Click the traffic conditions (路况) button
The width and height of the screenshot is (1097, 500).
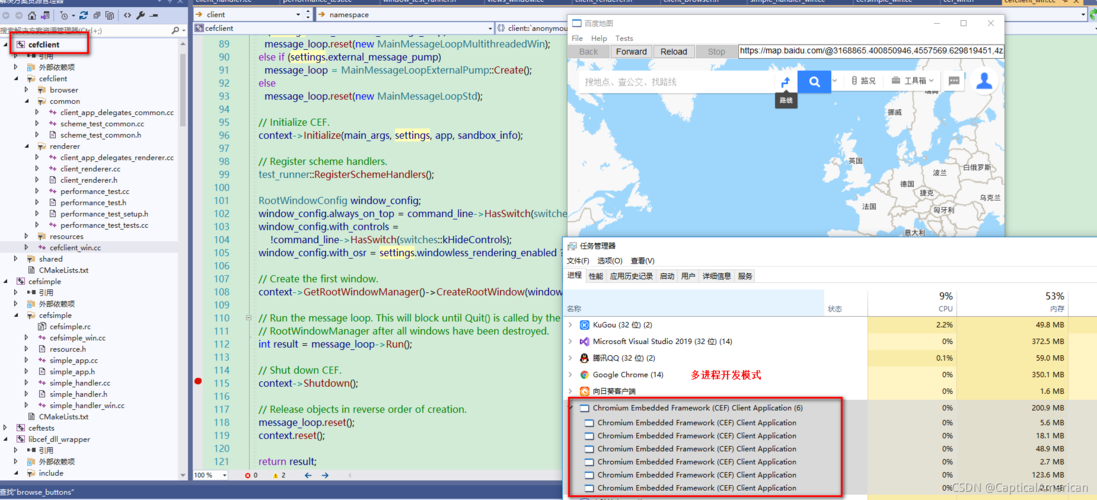(x=863, y=81)
